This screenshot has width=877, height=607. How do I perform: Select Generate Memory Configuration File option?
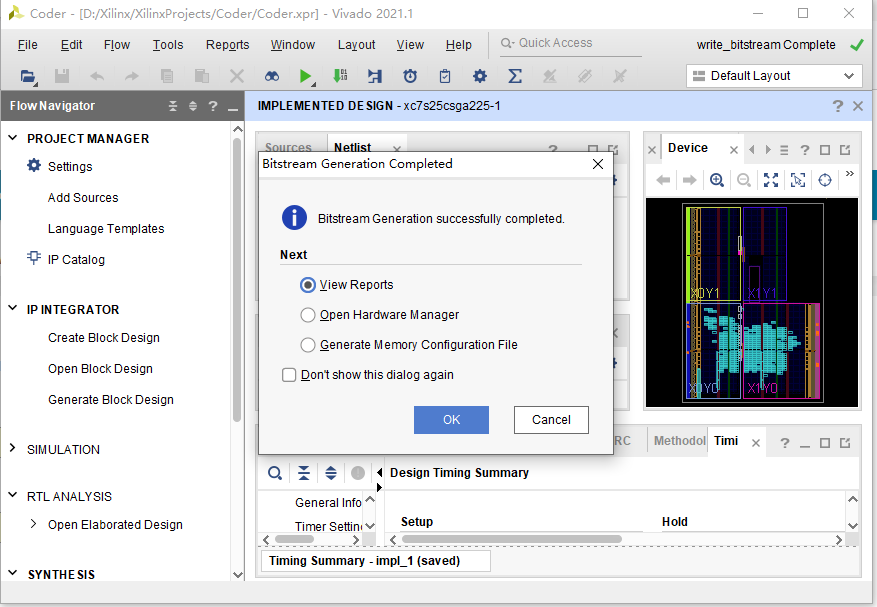pyautogui.click(x=308, y=345)
